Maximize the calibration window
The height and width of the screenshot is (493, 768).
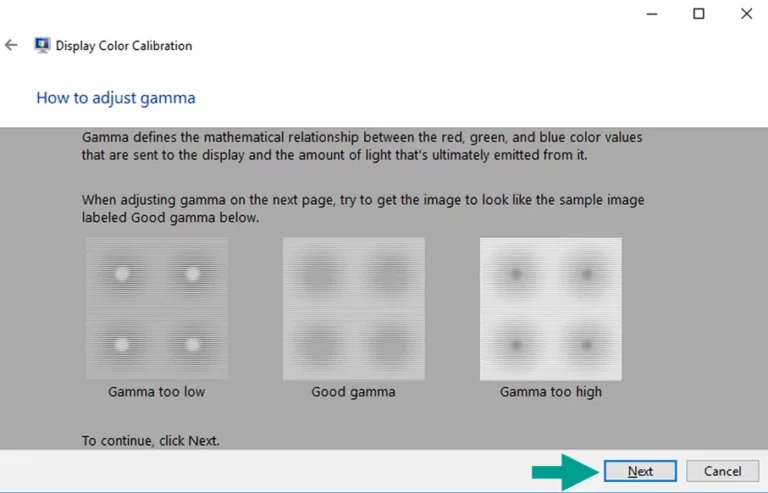point(699,14)
